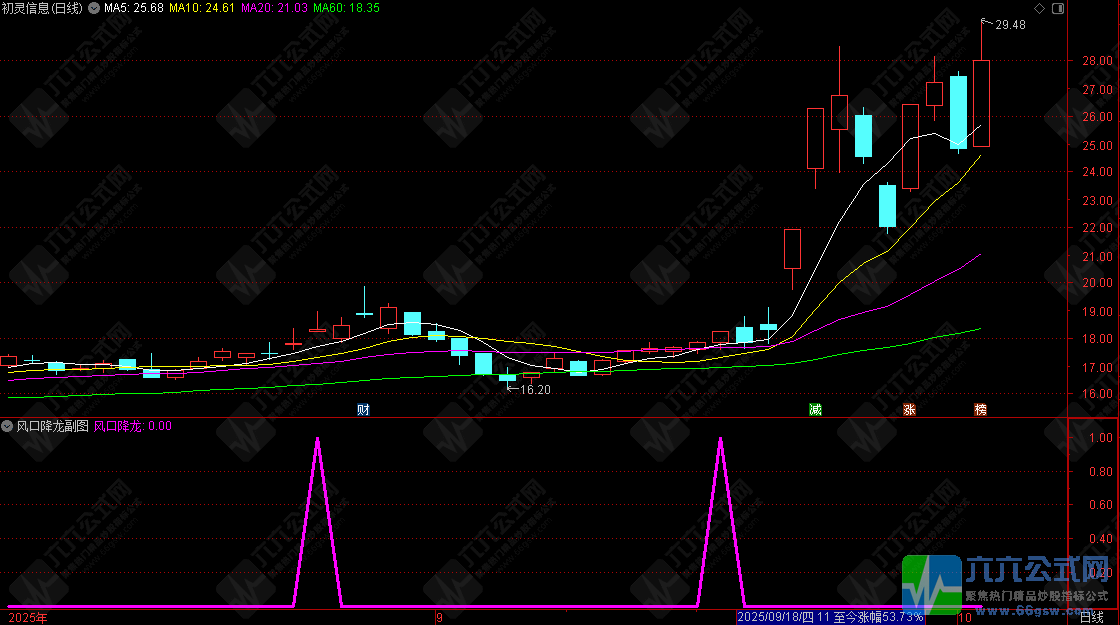Click the 榜 leaderboard marker
1120x625 pixels.
pyautogui.click(x=981, y=410)
